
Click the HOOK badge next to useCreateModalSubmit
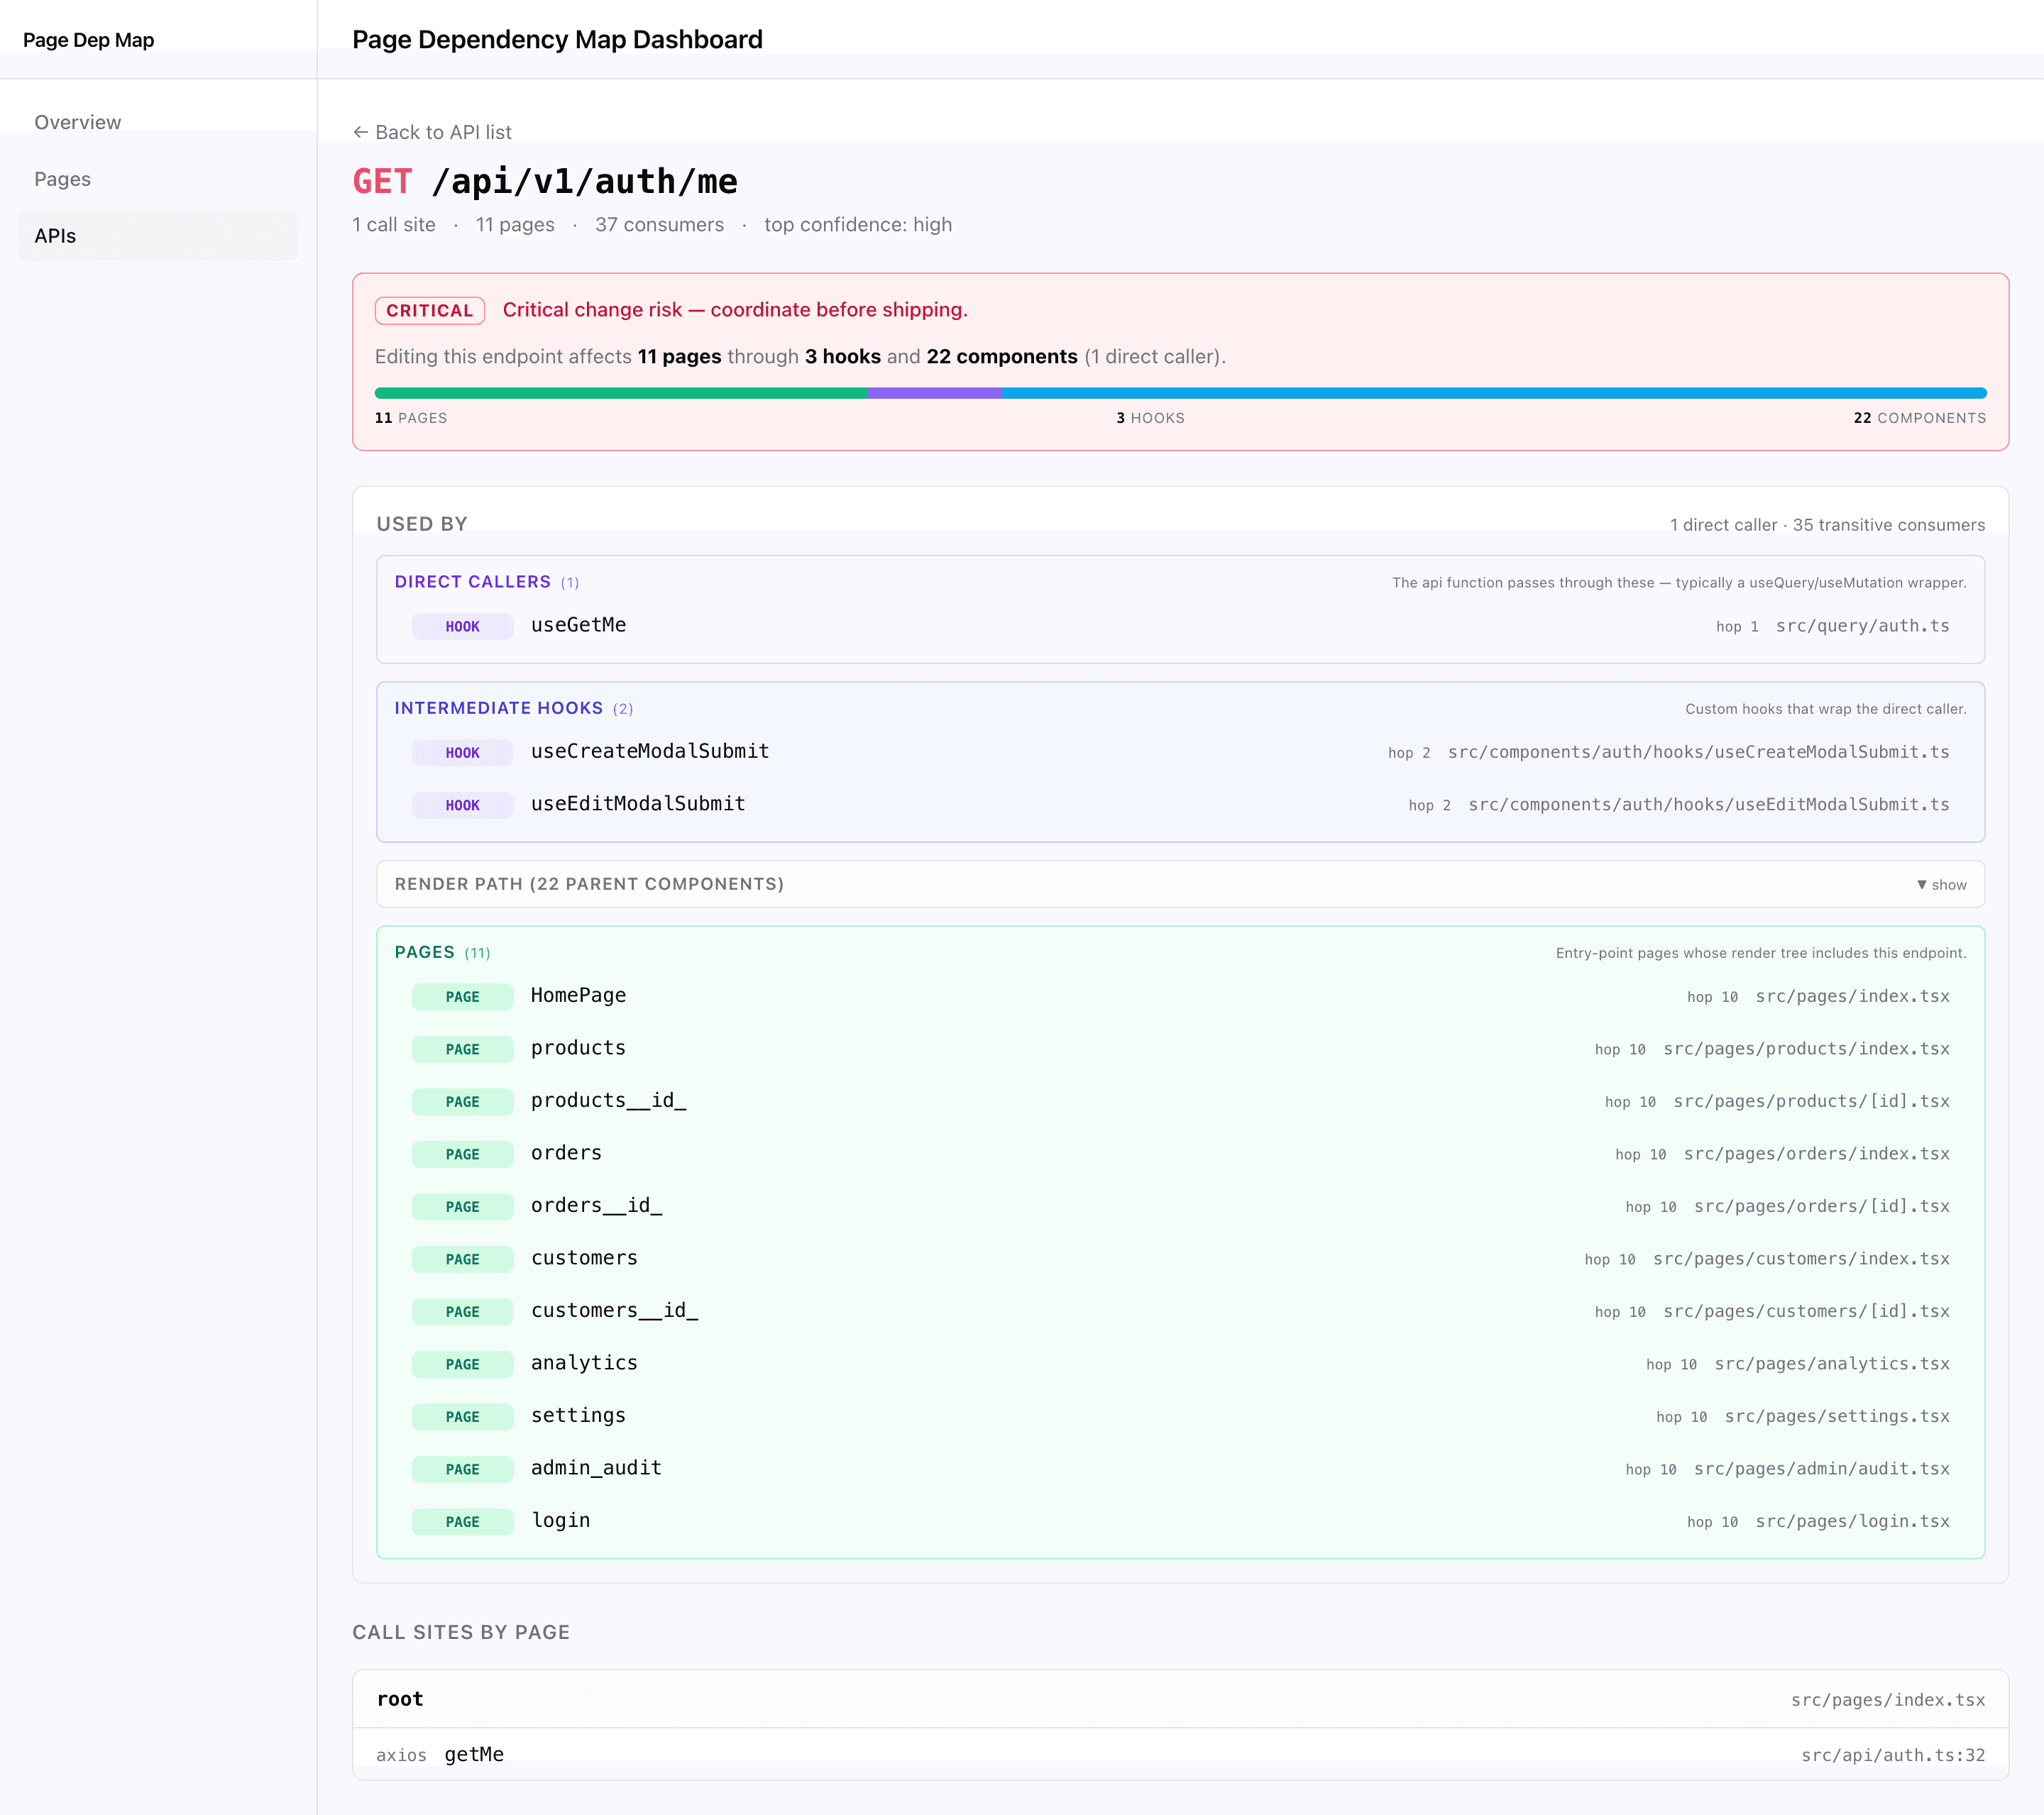[x=462, y=752]
